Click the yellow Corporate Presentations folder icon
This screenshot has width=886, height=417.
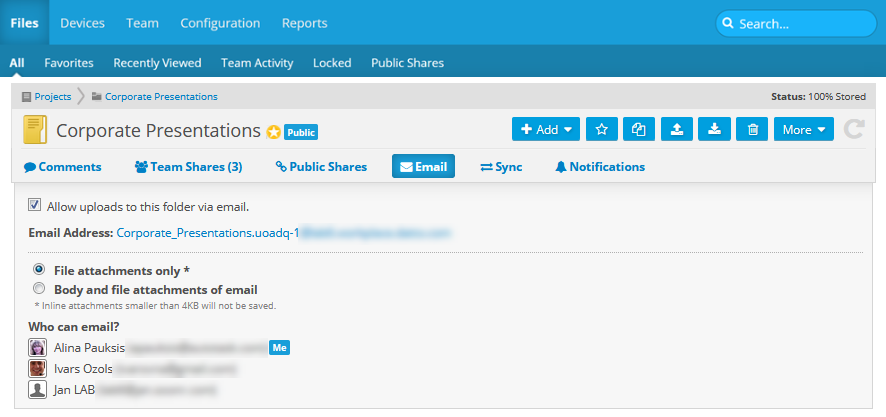pos(35,131)
